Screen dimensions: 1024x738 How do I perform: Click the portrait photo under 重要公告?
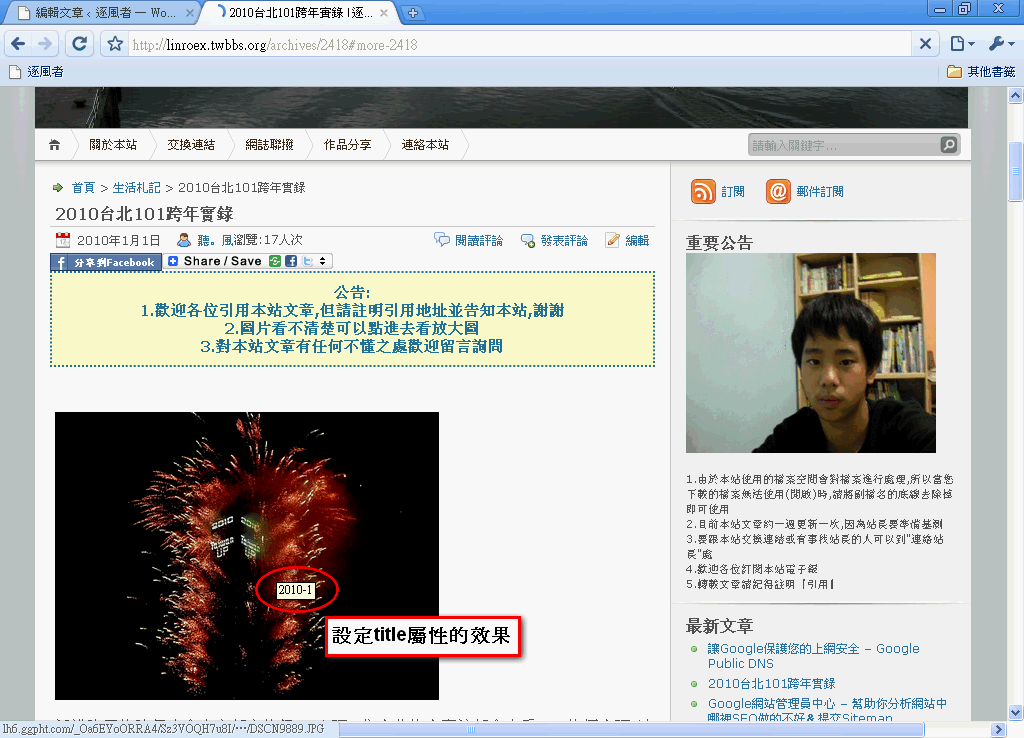[810, 353]
